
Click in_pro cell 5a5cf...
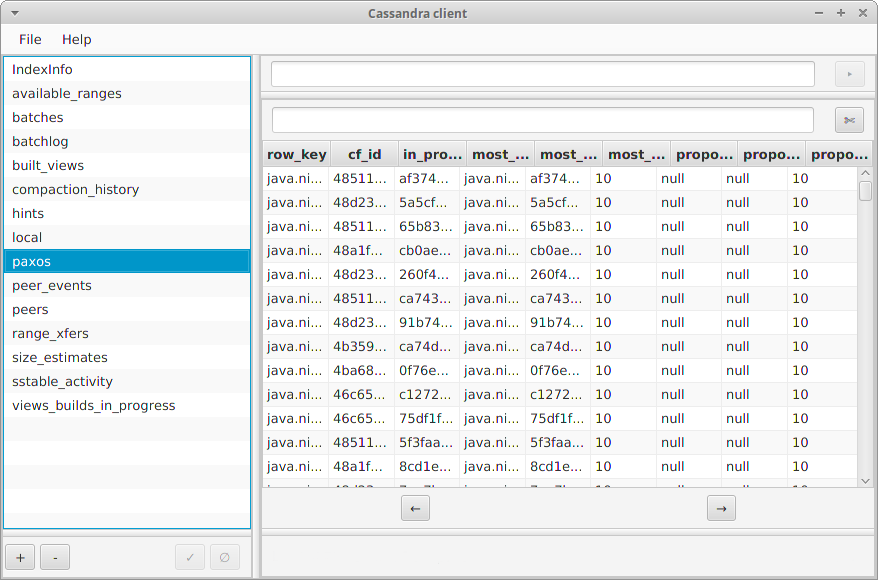pyautogui.click(x=427, y=203)
